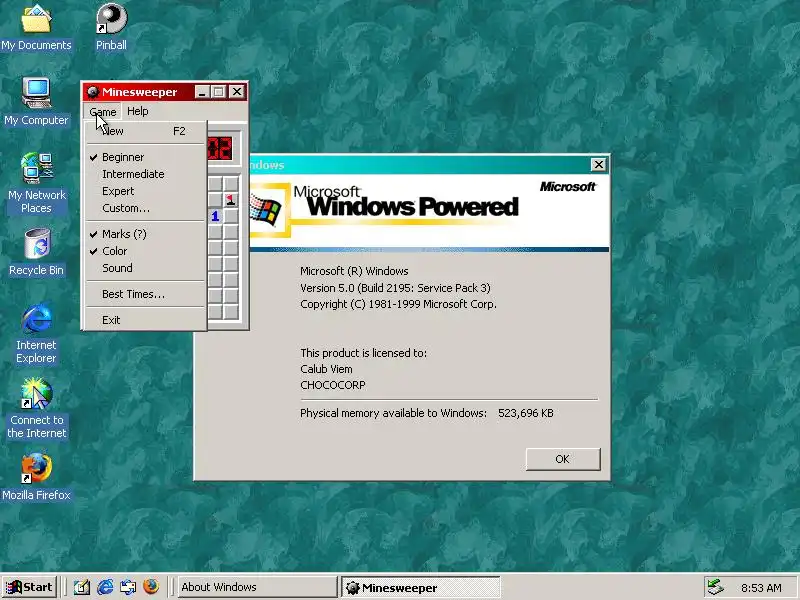This screenshot has height=600, width=800.
Task: Click the licensed name Calub Viem
Action: click(326, 369)
